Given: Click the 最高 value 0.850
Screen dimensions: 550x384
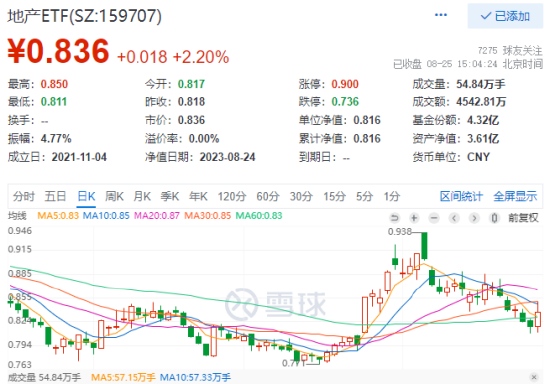Looking at the screenshot, I should tap(54, 84).
